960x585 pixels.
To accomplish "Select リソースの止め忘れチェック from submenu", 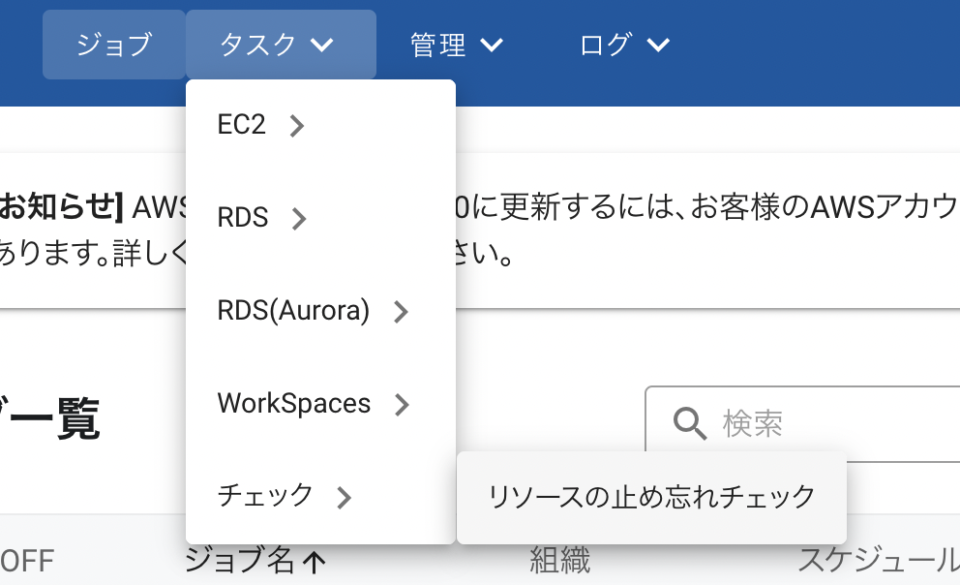I will pos(651,495).
